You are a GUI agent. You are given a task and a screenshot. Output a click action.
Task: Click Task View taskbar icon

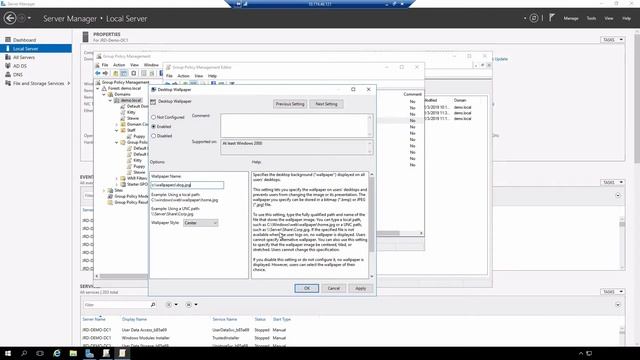pos(40,353)
